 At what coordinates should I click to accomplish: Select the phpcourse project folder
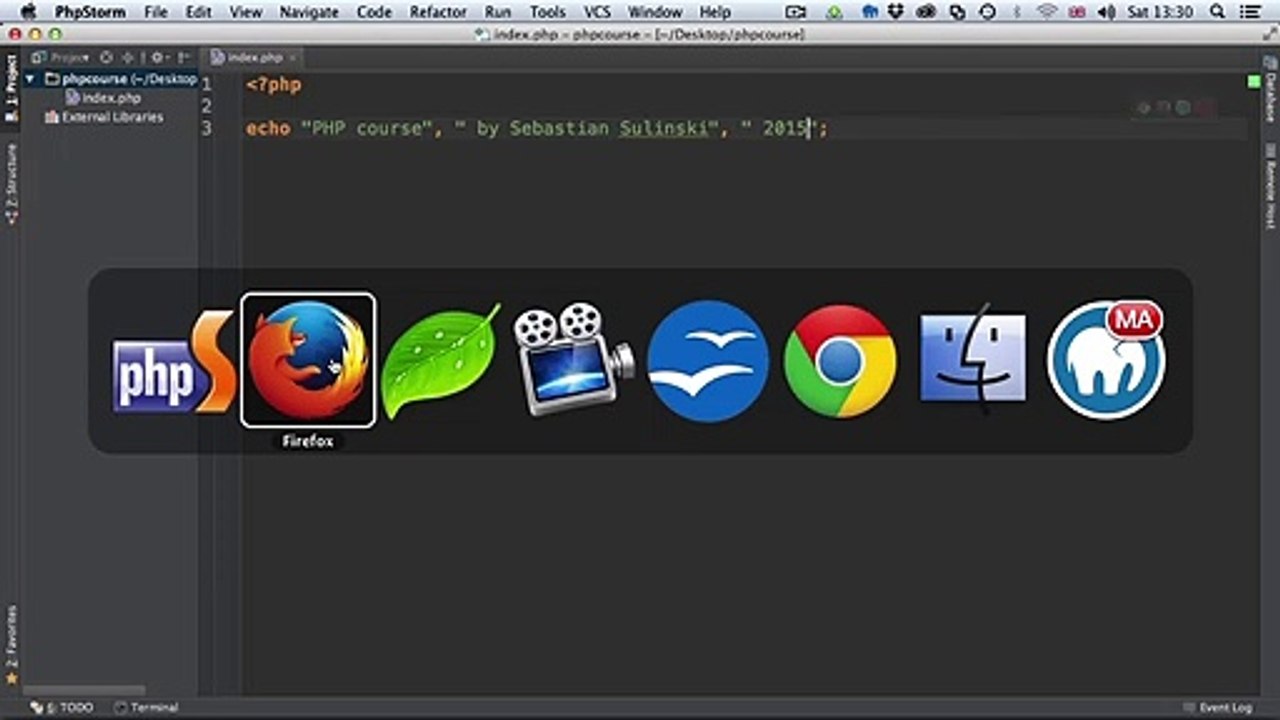120,79
